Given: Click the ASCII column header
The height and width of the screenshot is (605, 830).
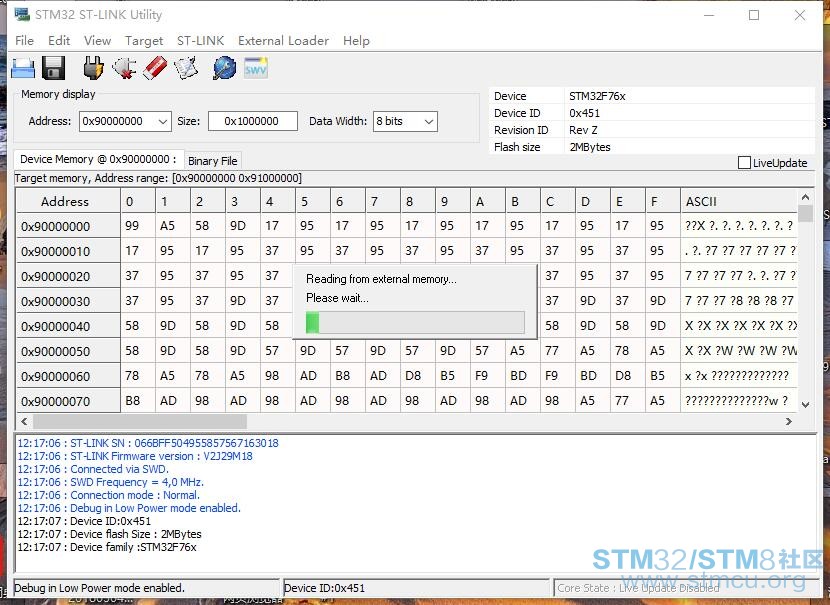Looking at the screenshot, I should point(738,201).
